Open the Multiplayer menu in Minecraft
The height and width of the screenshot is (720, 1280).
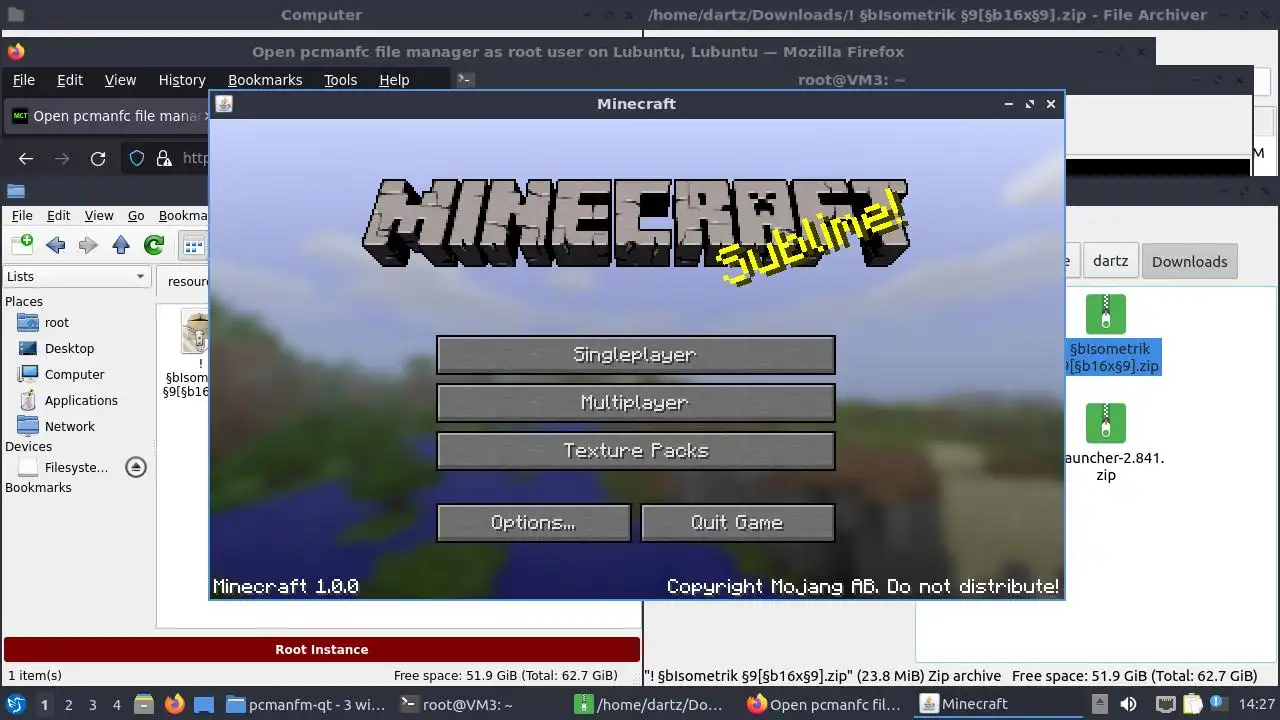coord(636,403)
